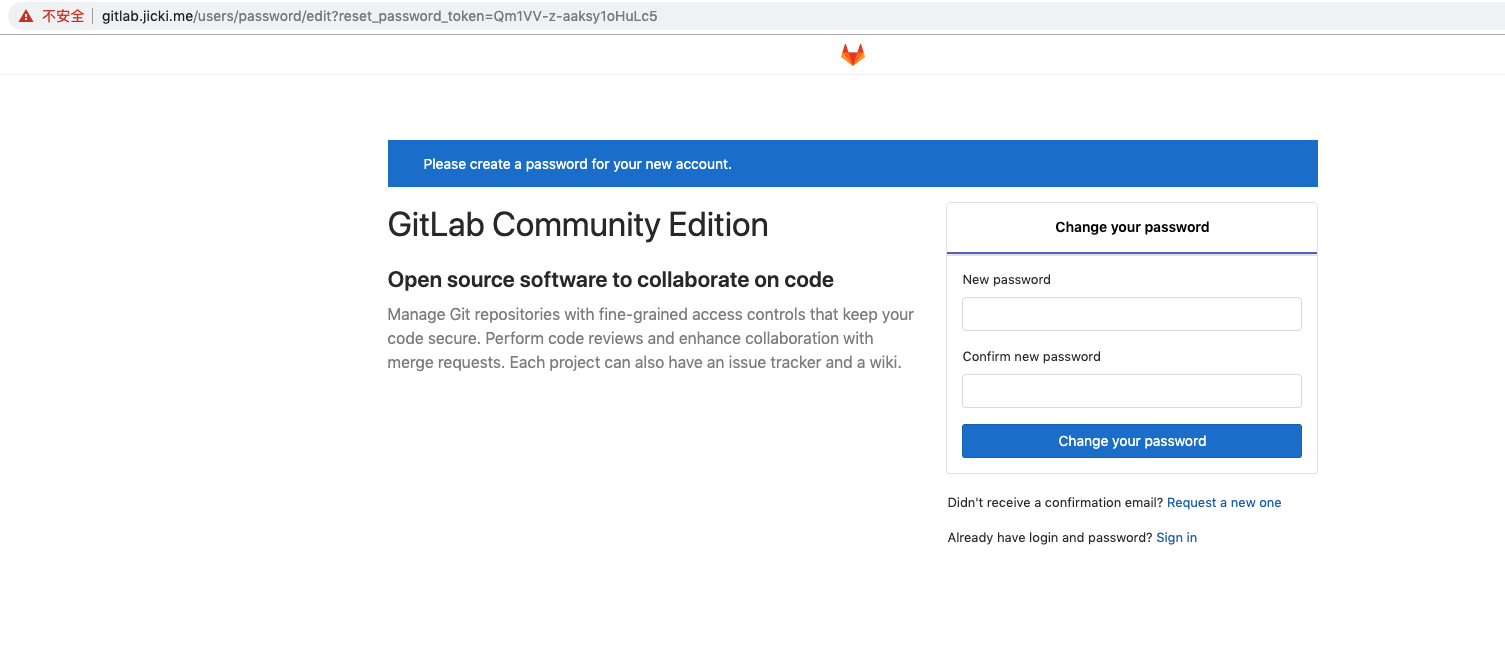Click the "Didn't receive a confirmation email?" text
Image resolution: width=1505 pixels, height=655 pixels.
pos(1054,502)
